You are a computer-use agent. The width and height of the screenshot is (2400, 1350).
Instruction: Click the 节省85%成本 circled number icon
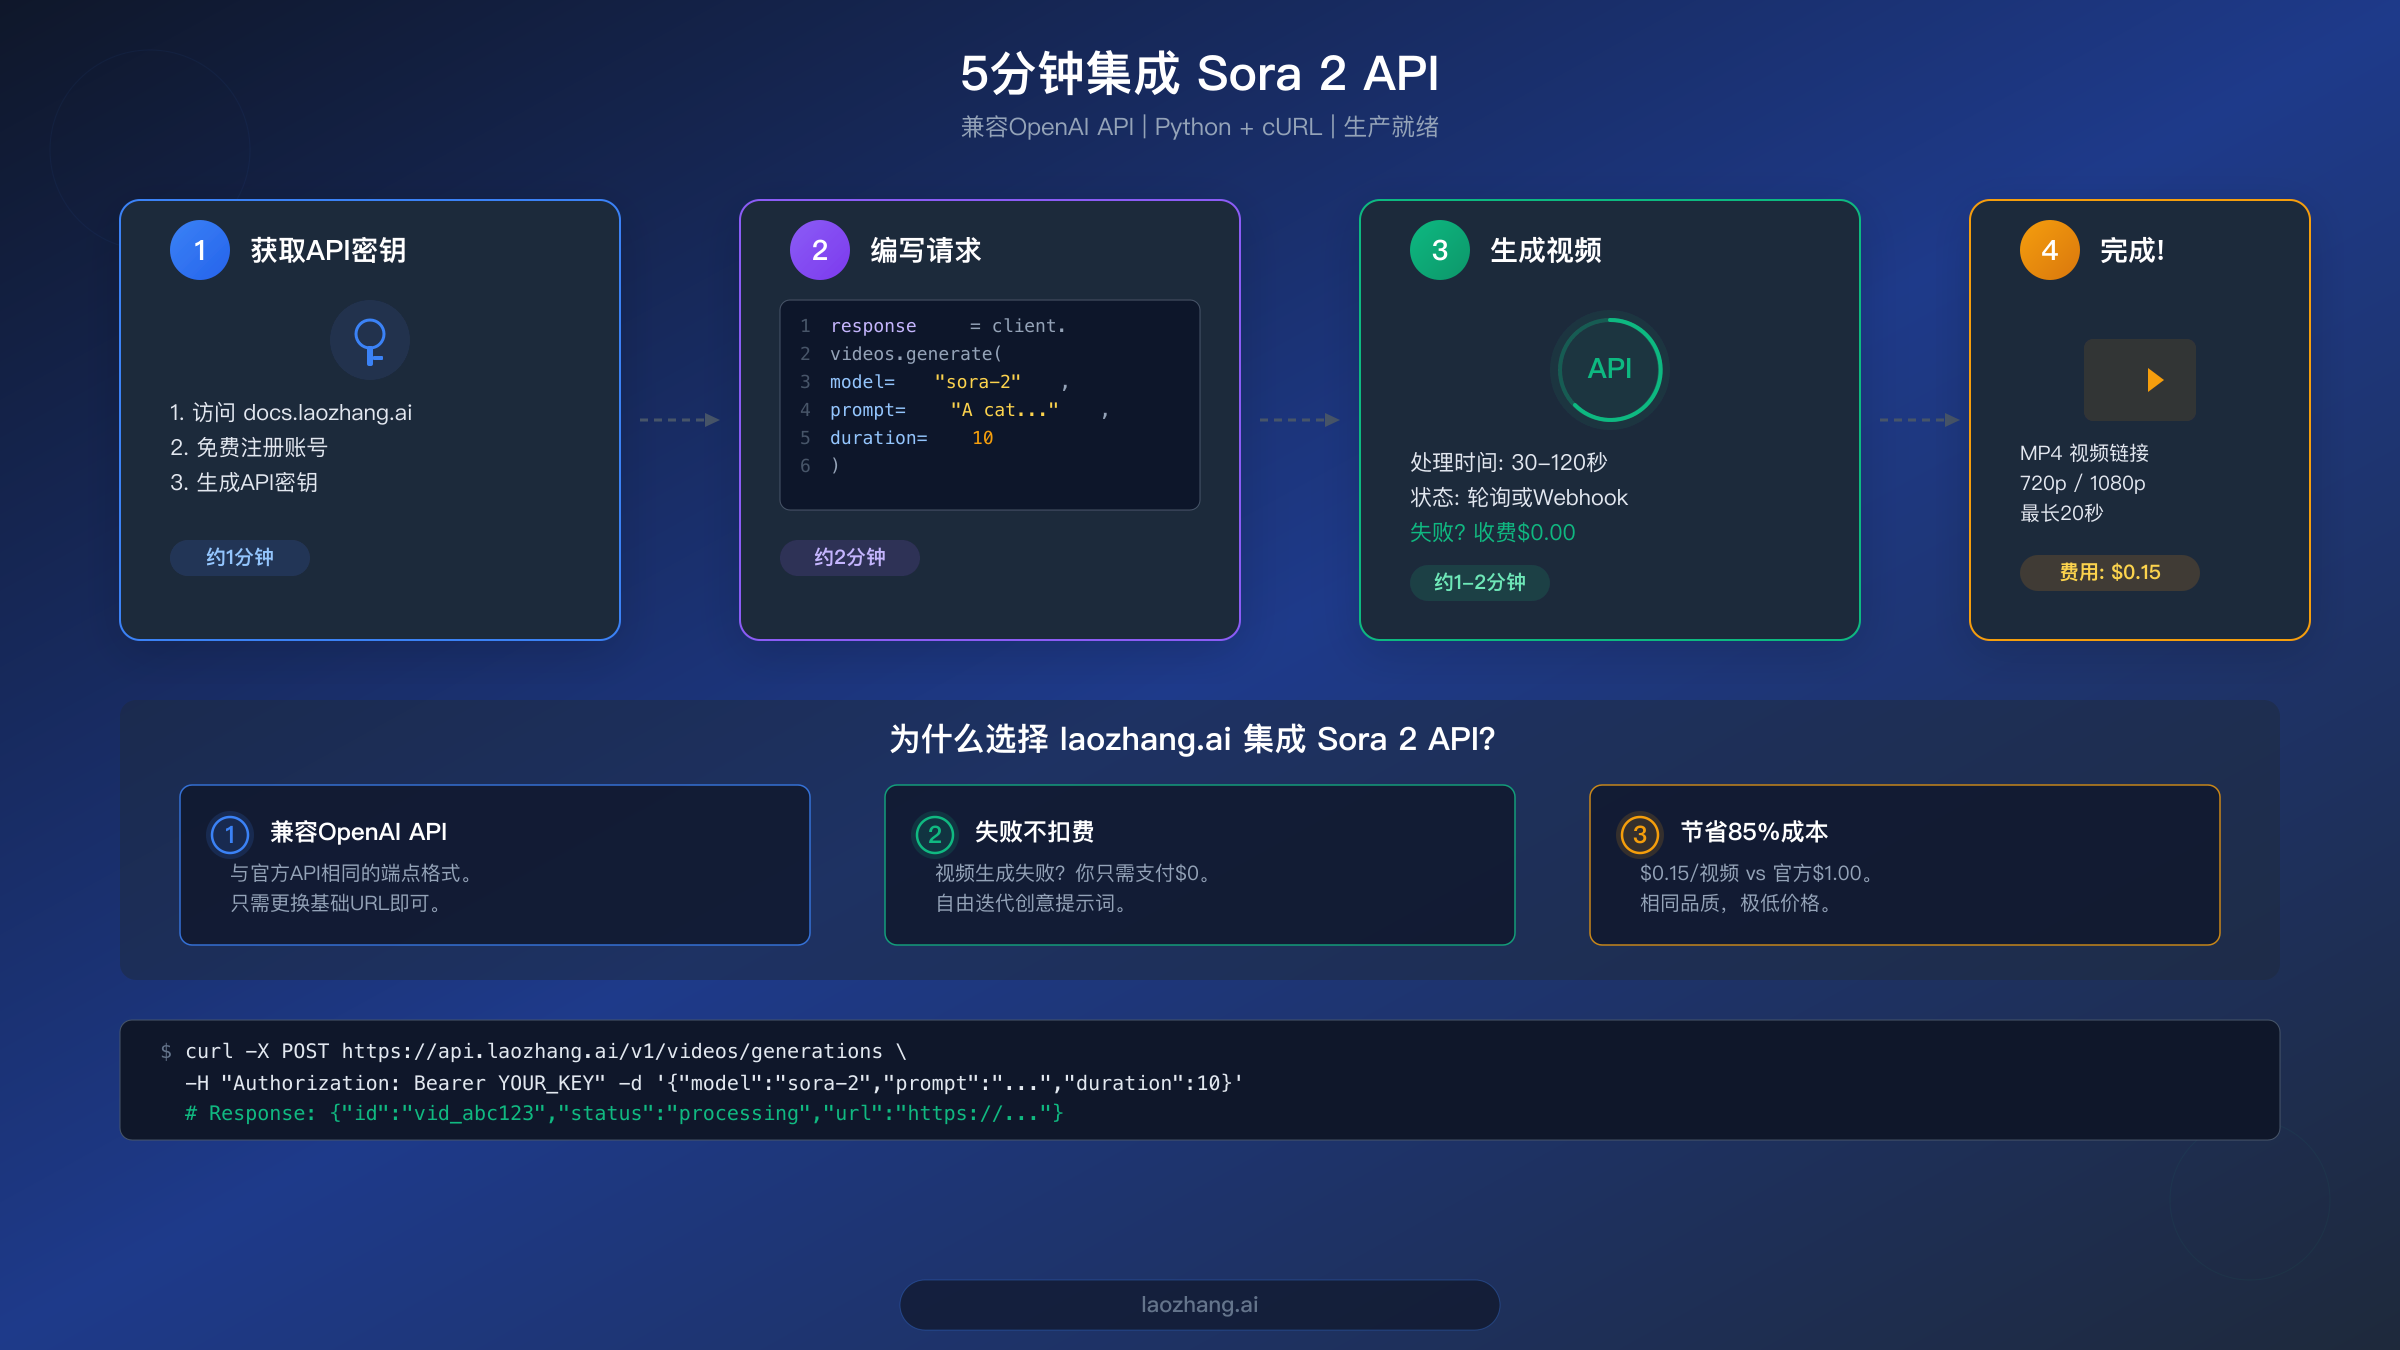tap(1640, 831)
